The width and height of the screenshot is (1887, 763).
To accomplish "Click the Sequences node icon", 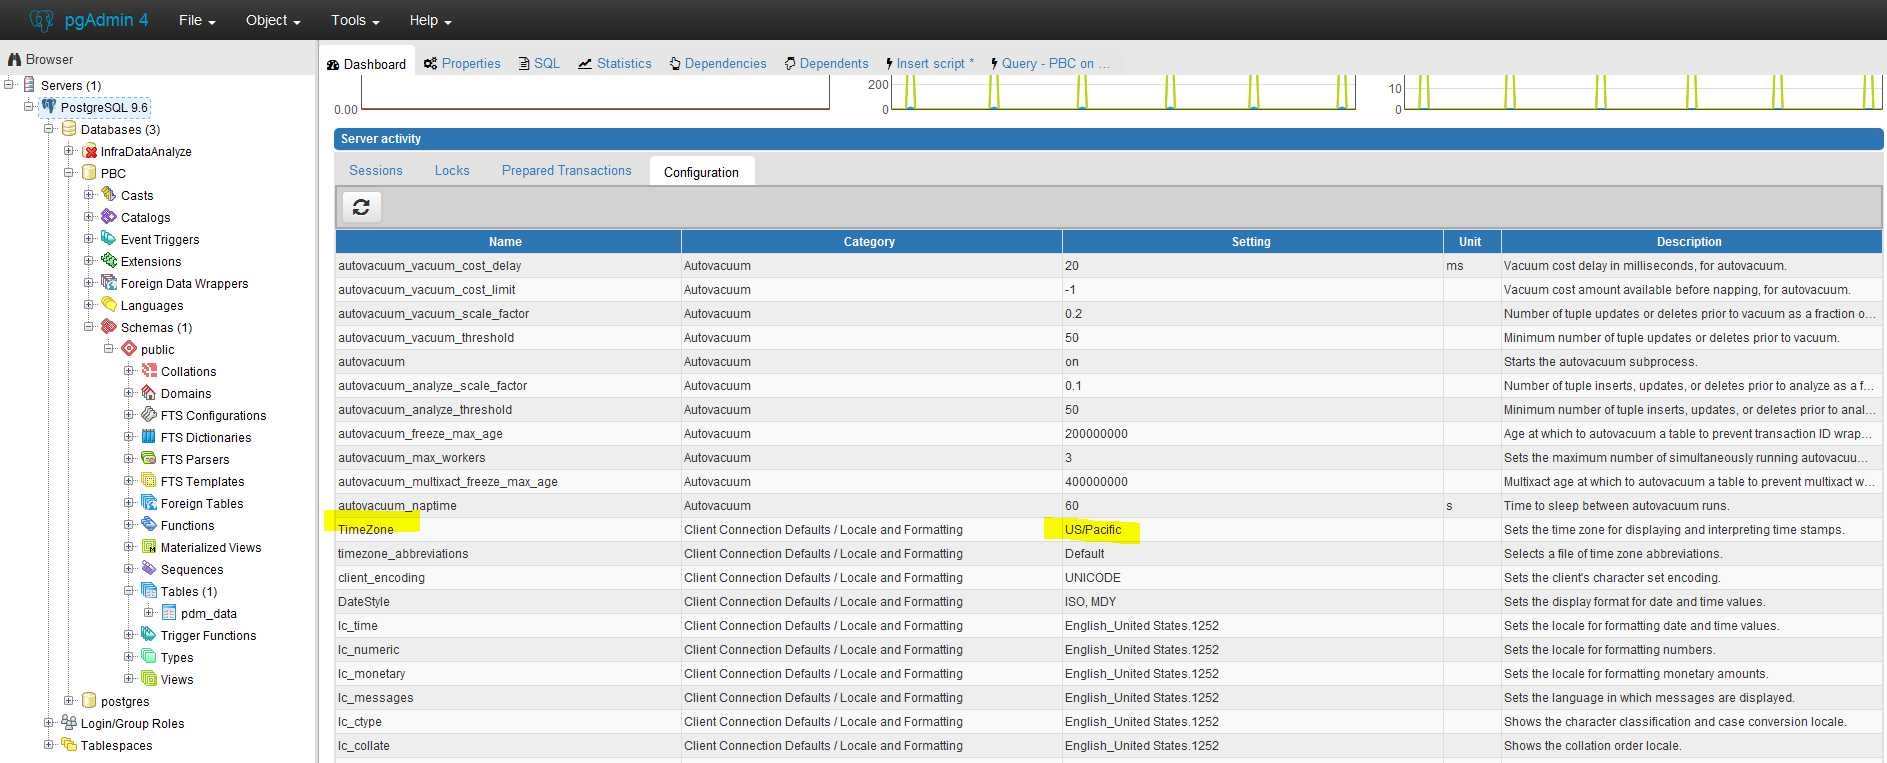I will [x=149, y=569].
